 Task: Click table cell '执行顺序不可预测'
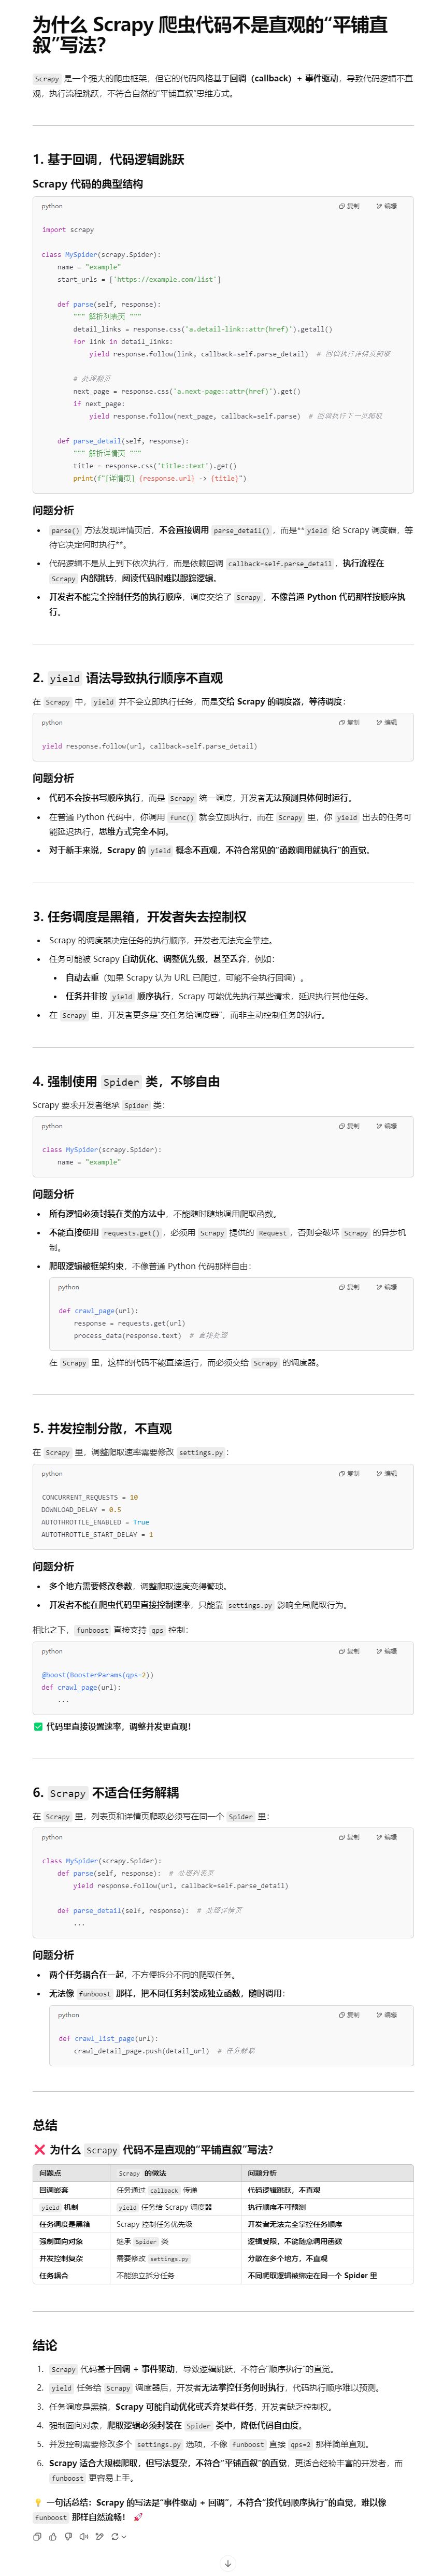(277, 2207)
